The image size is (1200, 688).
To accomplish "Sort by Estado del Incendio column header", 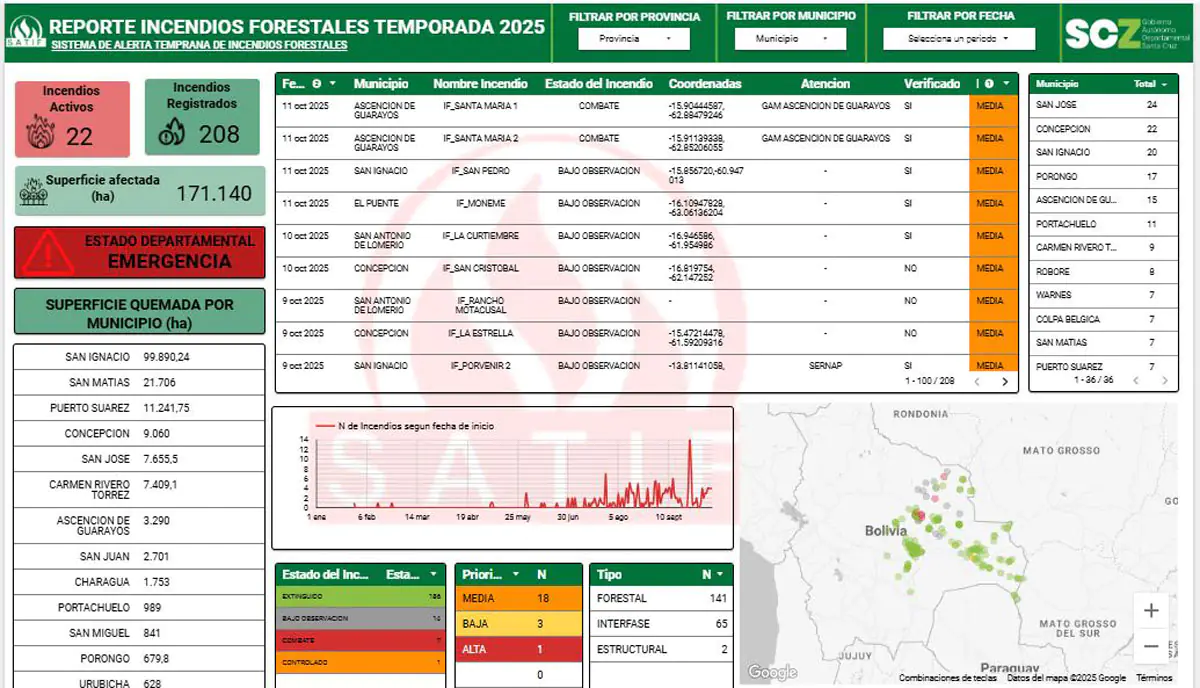I will tap(599, 83).
